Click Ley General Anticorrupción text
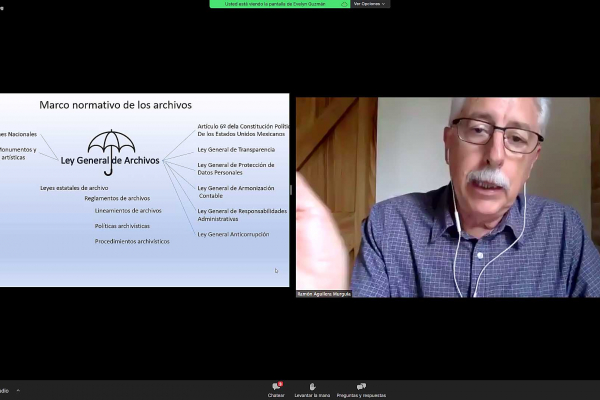Image resolution: width=600 pixels, height=400 pixels. point(233,234)
